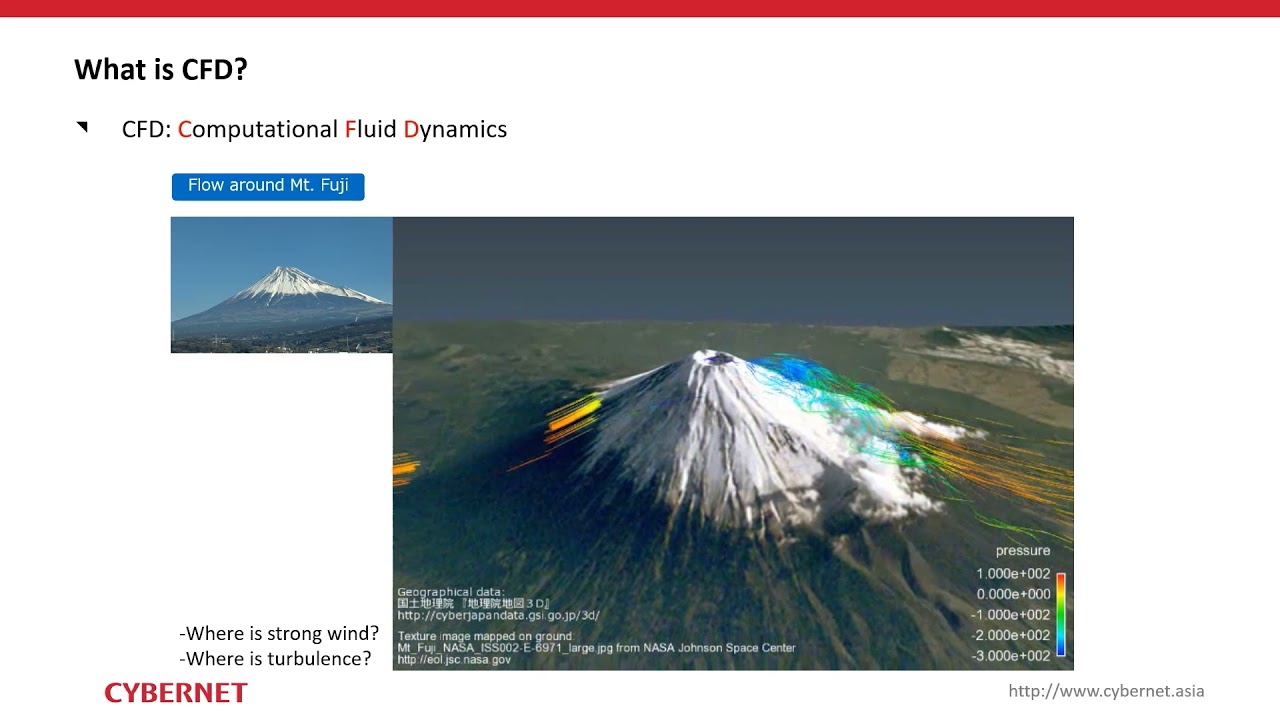Click the Mt_Fuji_NASA_ISS002-E-6971_large.jpg filename text
Viewport: 1280px width, 720px height.
click(x=504, y=648)
